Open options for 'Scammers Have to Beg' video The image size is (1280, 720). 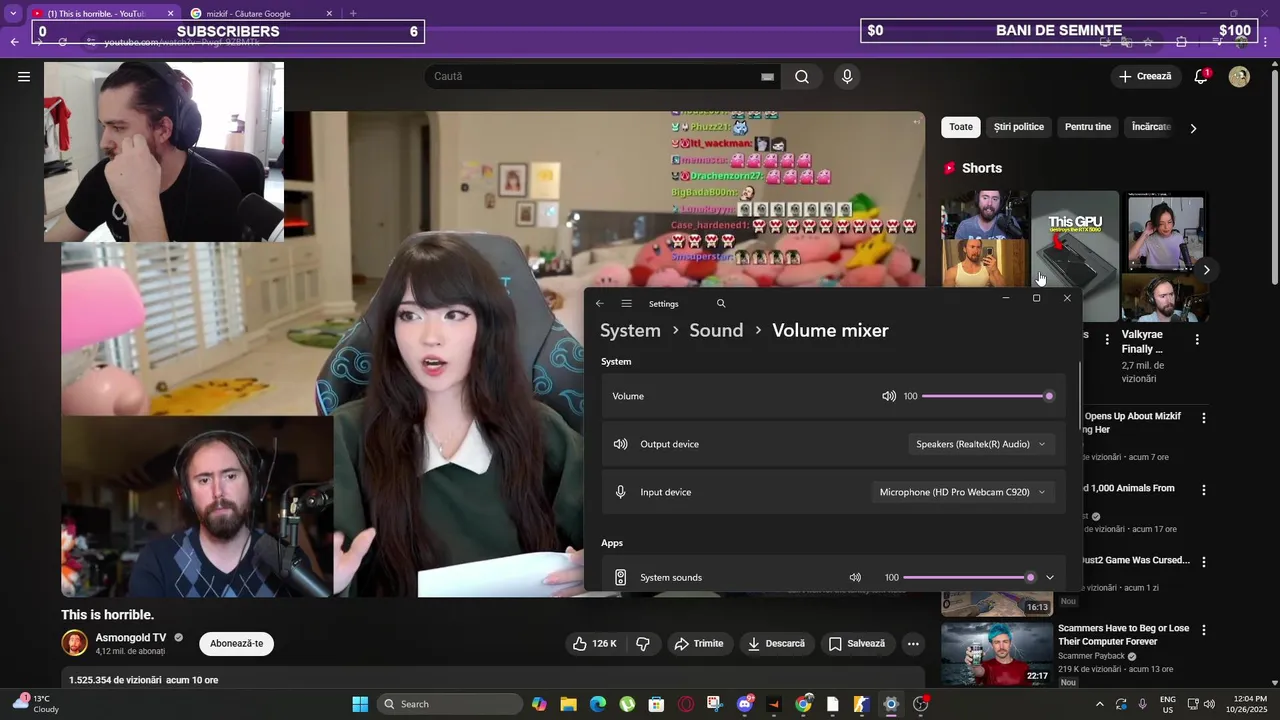coord(1204,630)
